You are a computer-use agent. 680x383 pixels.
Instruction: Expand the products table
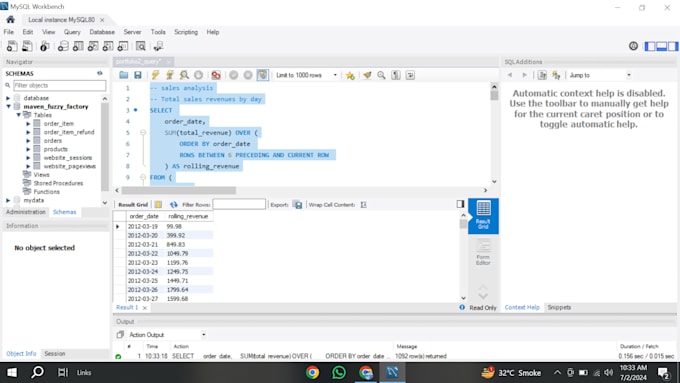29,149
